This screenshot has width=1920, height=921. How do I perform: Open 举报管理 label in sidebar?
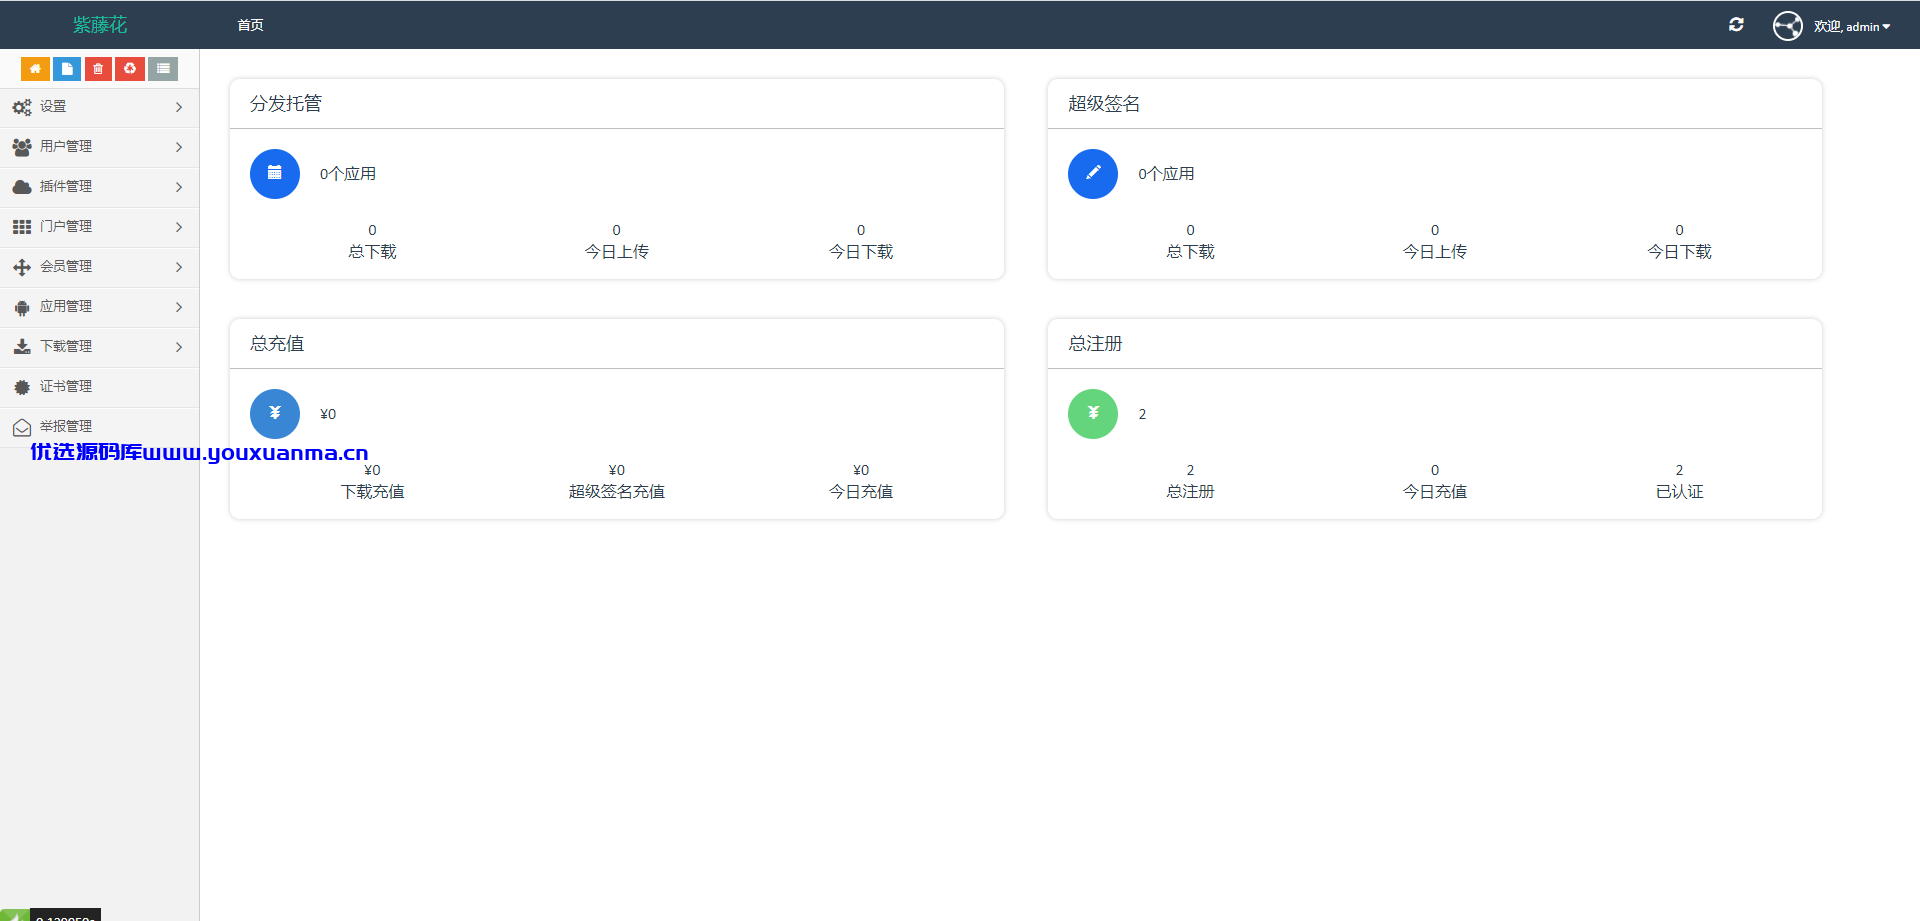(66, 426)
